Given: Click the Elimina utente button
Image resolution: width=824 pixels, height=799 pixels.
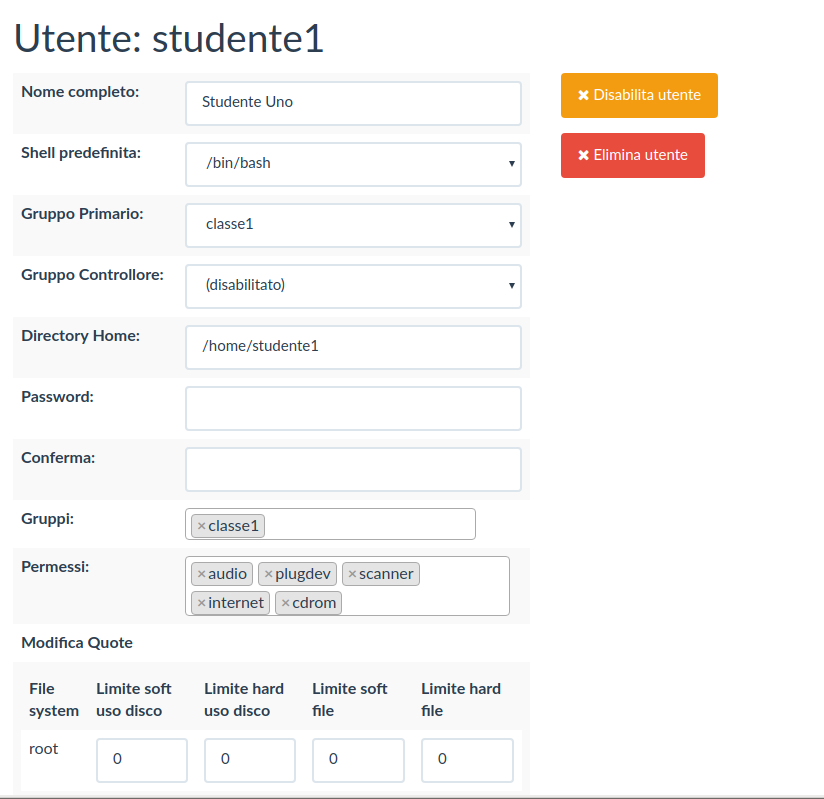Looking at the screenshot, I should tap(633, 155).
